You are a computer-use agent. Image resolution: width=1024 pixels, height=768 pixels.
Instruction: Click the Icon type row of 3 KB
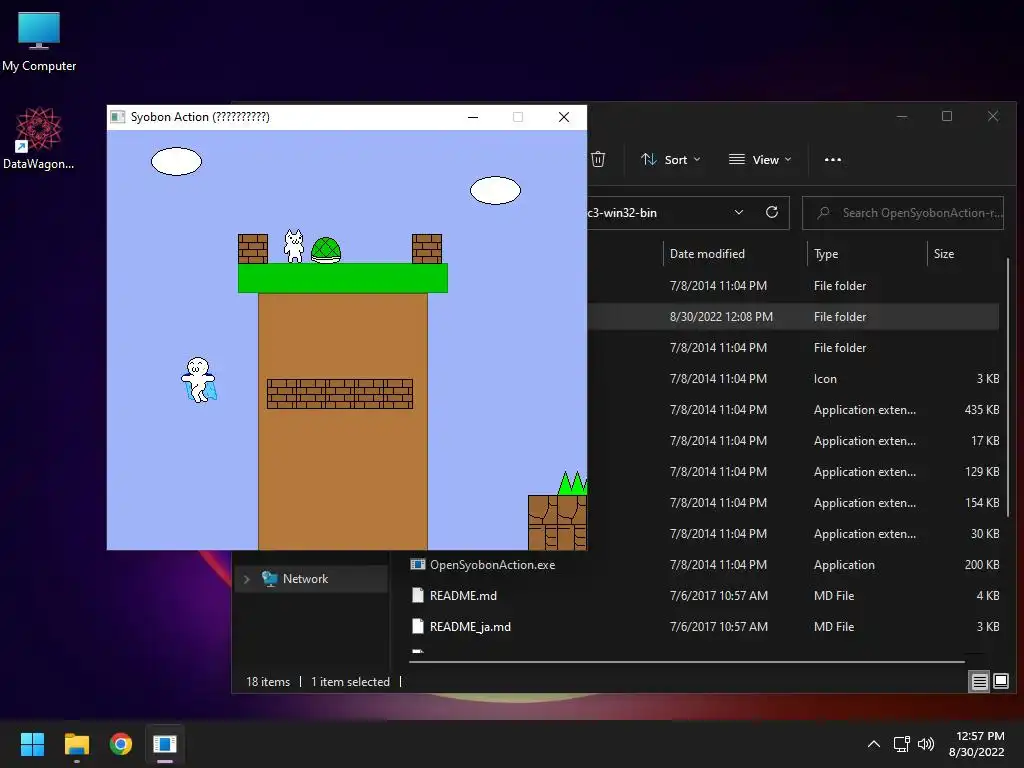click(793, 379)
